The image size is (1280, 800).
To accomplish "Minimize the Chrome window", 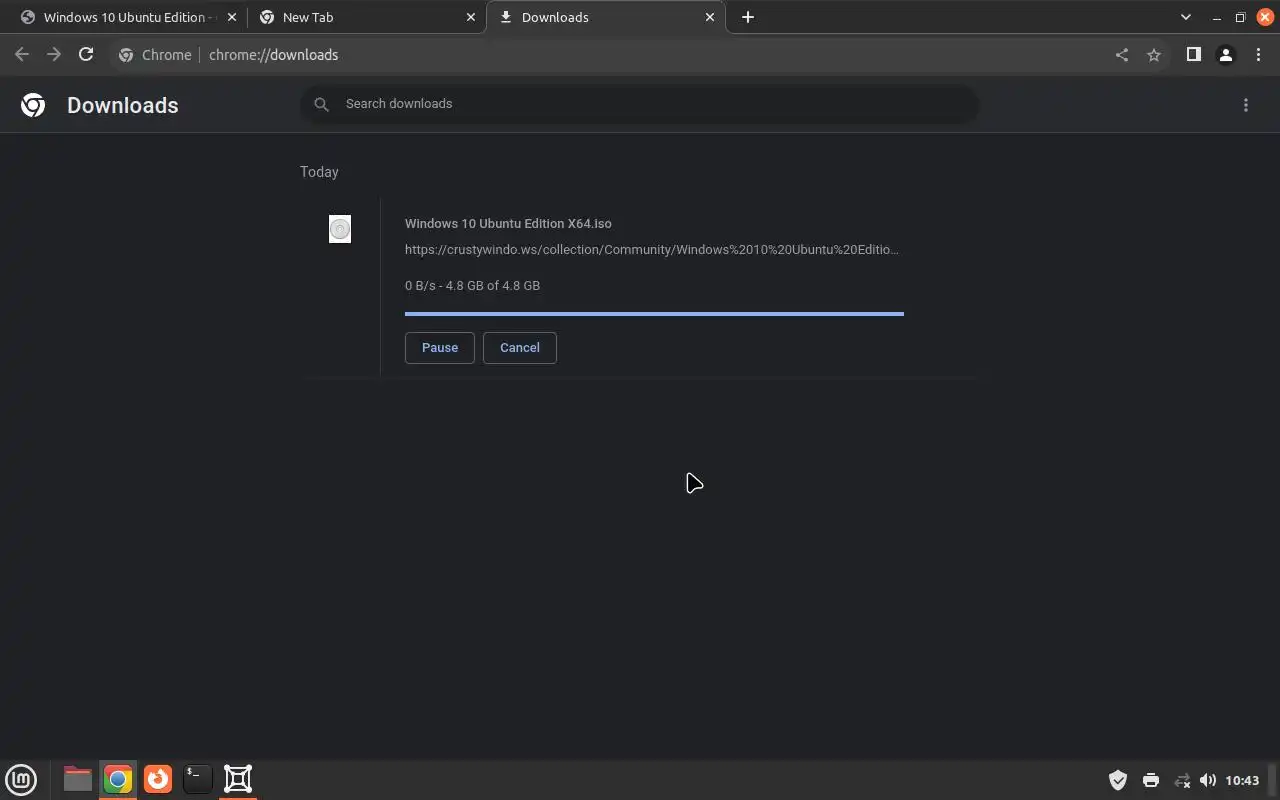I will click(1217, 17).
